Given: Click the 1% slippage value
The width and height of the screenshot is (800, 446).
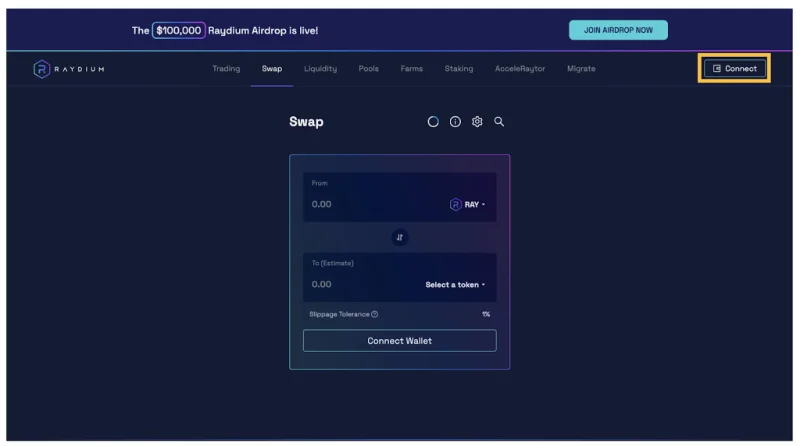Looking at the screenshot, I should (486, 314).
